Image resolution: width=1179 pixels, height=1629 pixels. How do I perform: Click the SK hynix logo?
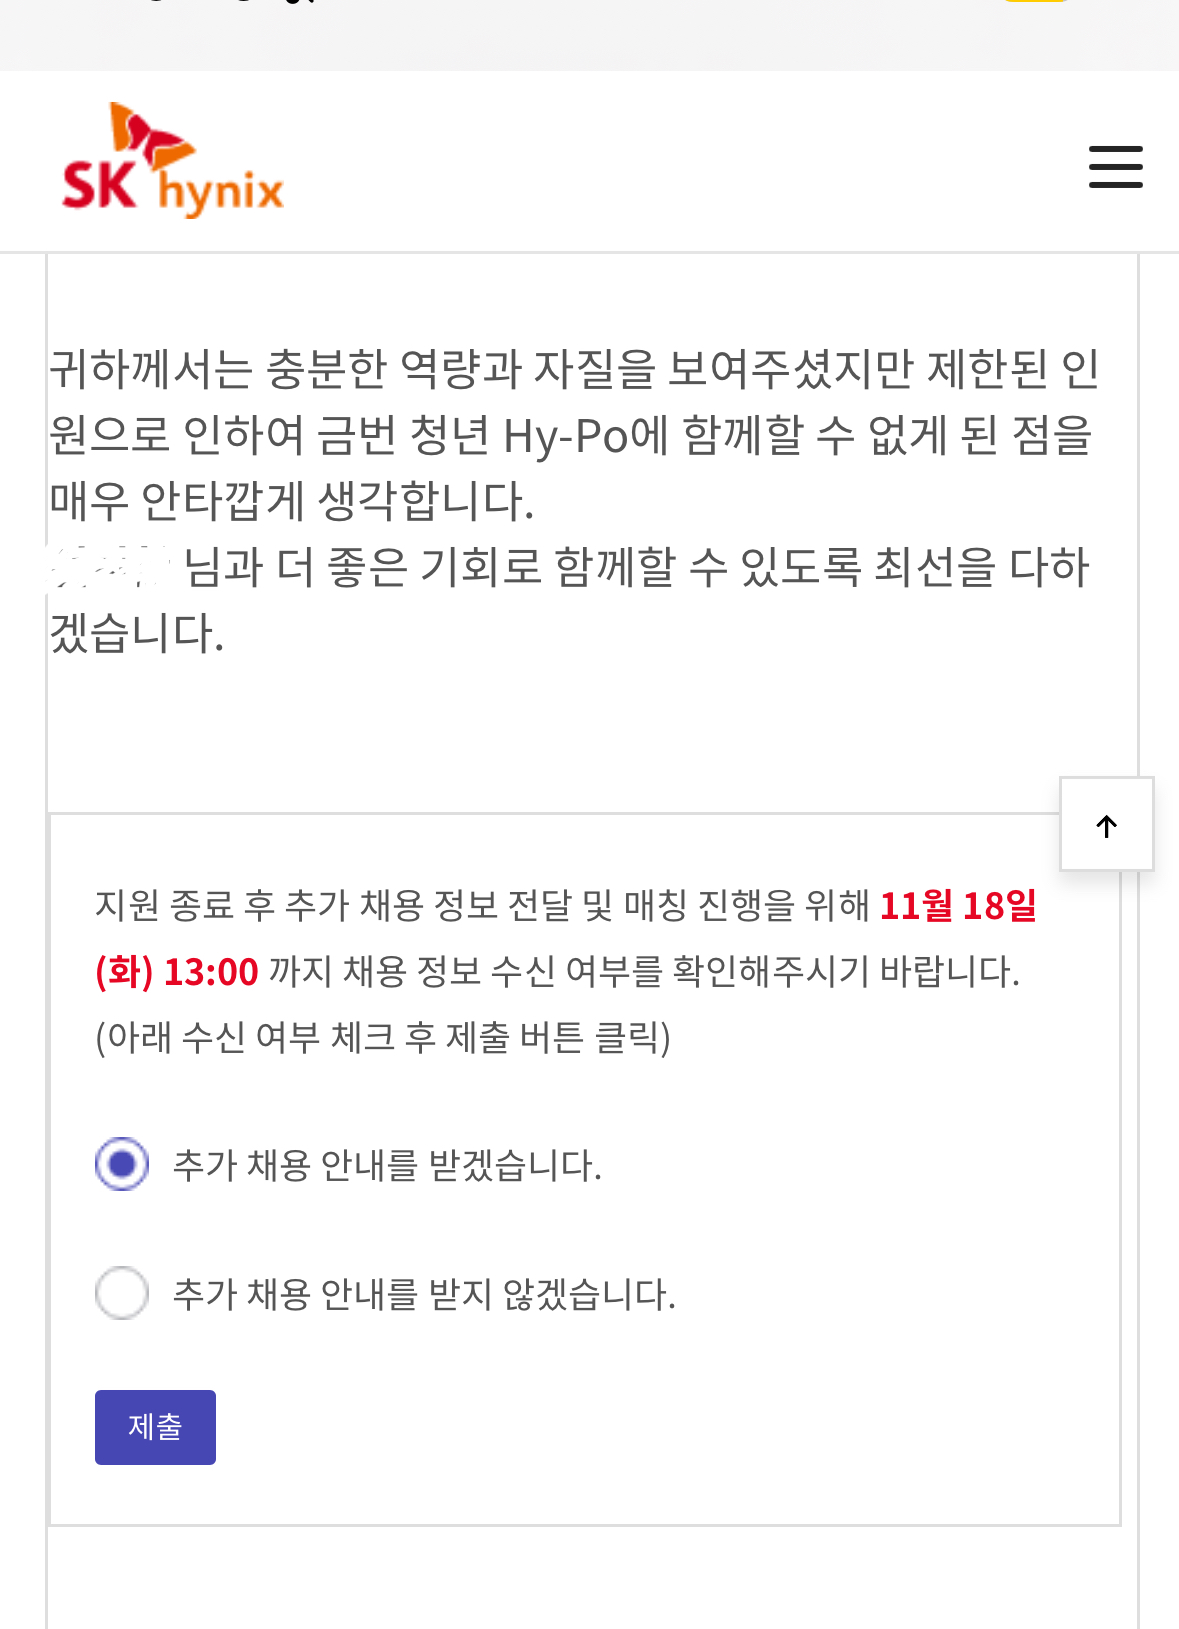(x=173, y=162)
